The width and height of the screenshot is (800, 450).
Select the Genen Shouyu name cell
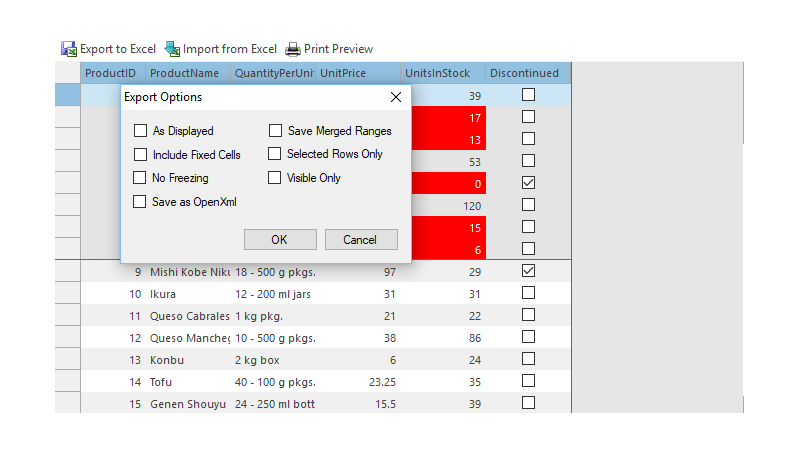188,404
